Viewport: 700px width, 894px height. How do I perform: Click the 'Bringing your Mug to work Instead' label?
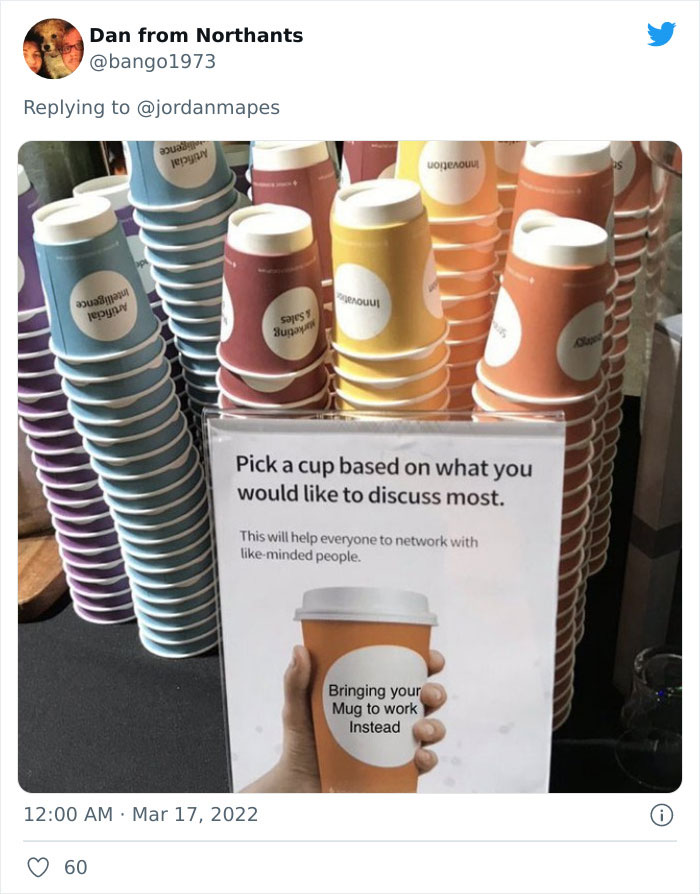click(x=374, y=709)
